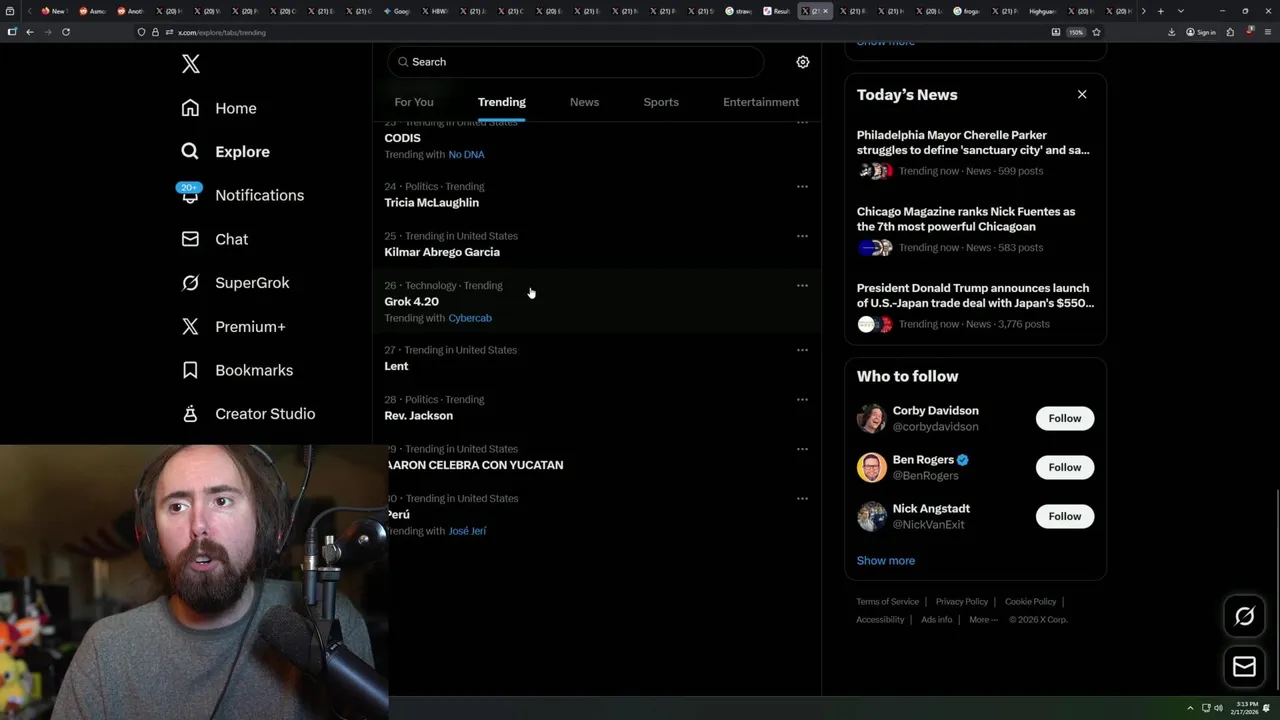Open the Cybercab related trend link
This screenshot has height=720, width=1280.
pyautogui.click(x=470, y=318)
